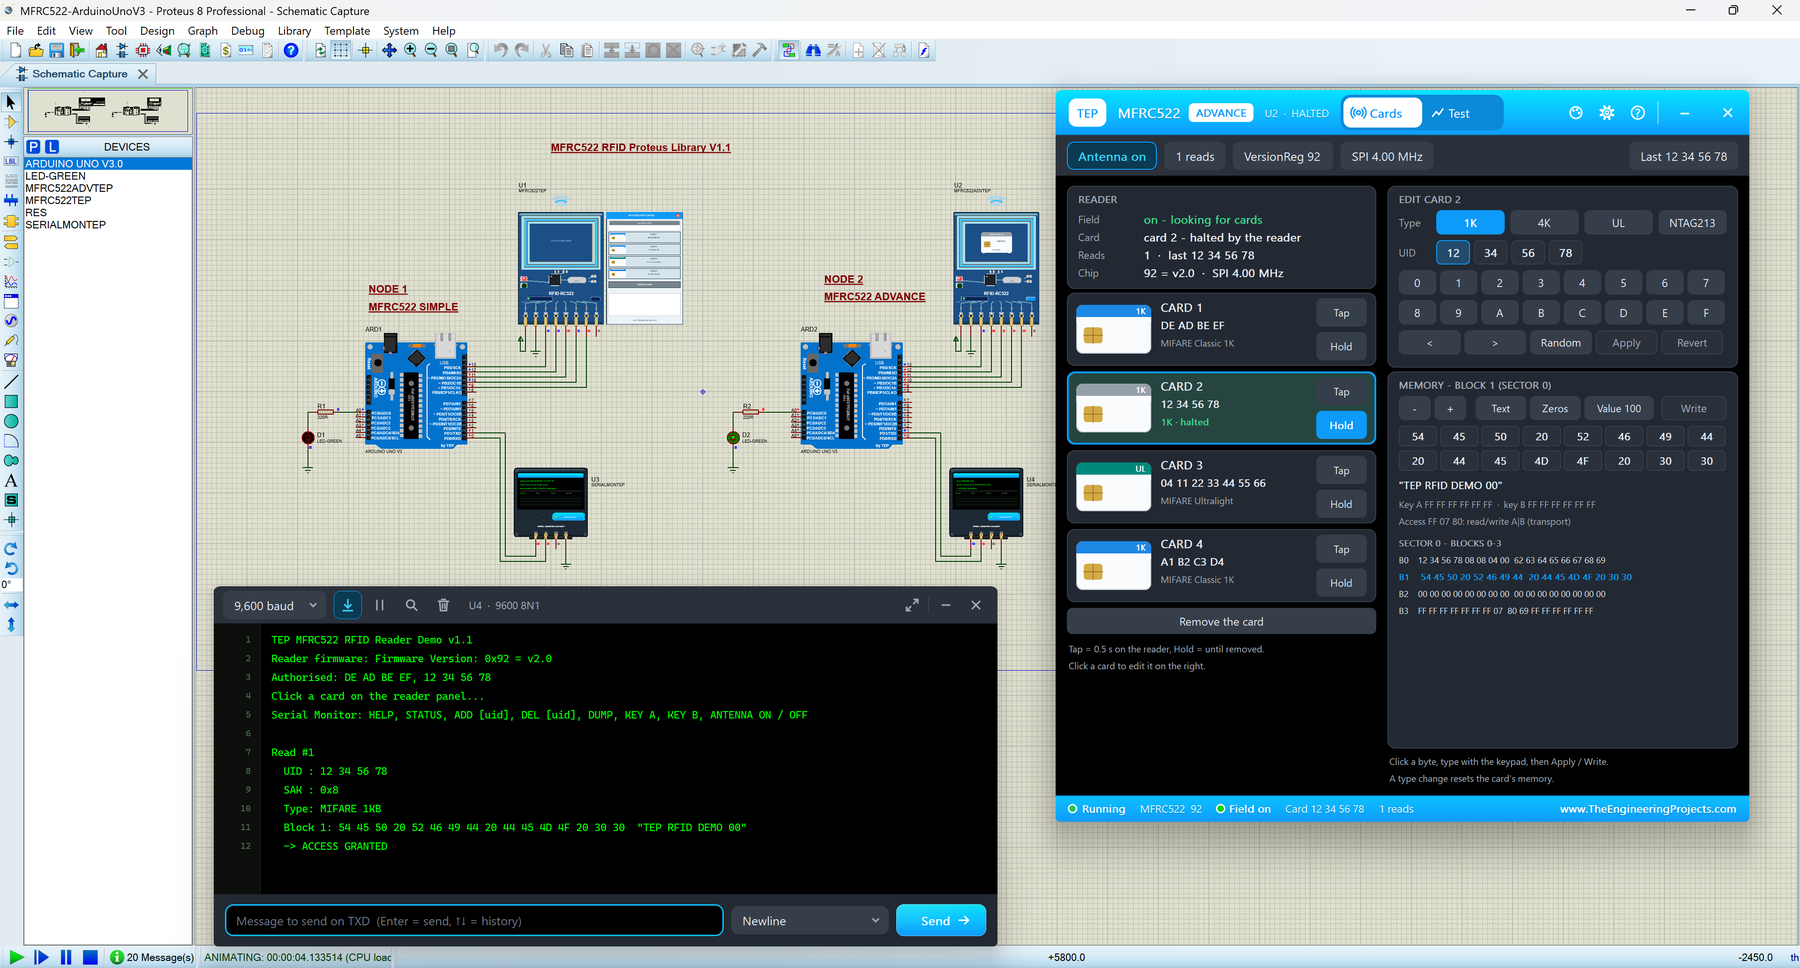
Task: Click Remove the card button
Action: [1221, 621]
